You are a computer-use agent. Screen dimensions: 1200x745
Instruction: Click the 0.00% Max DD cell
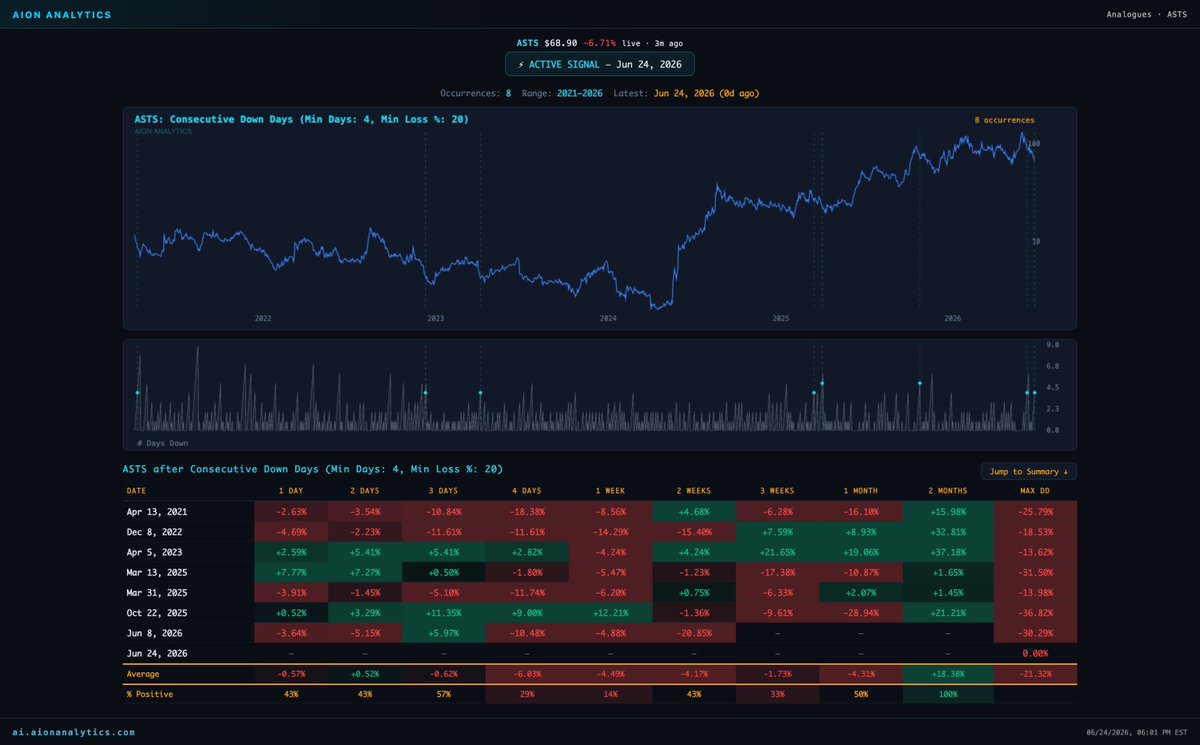[x=1035, y=653]
